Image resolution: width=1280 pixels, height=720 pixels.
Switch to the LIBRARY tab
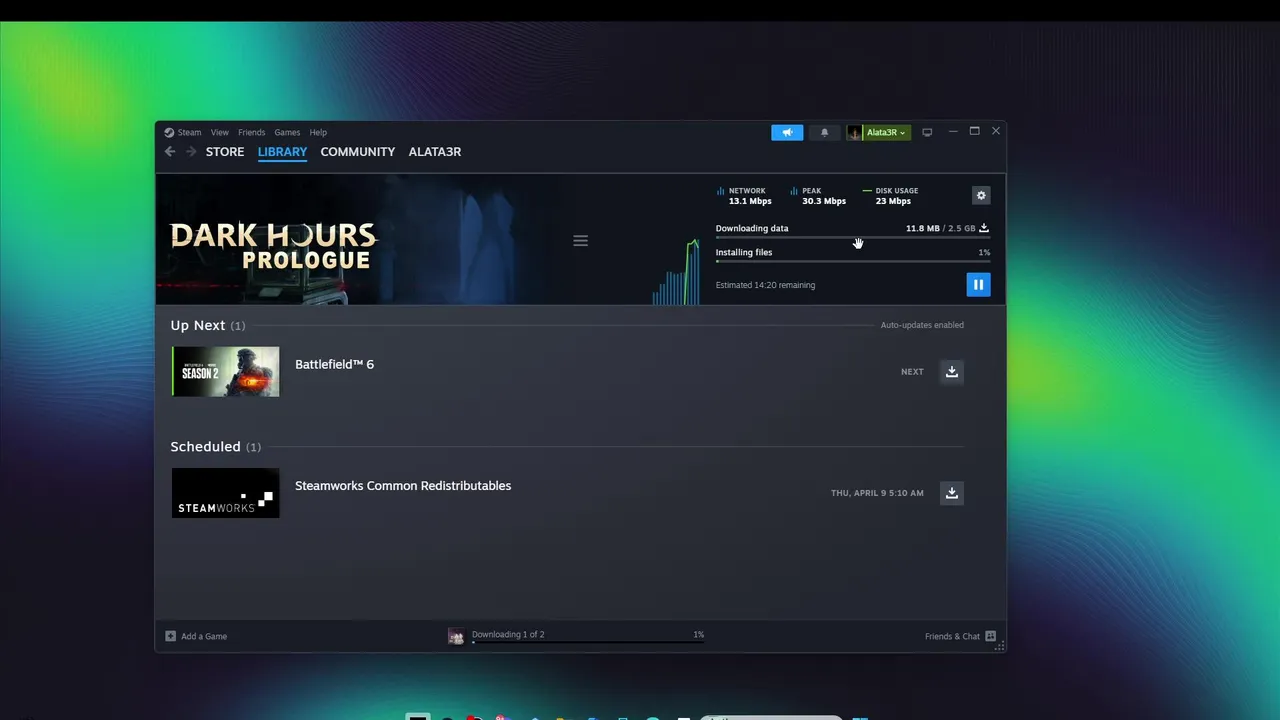pyautogui.click(x=282, y=152)
